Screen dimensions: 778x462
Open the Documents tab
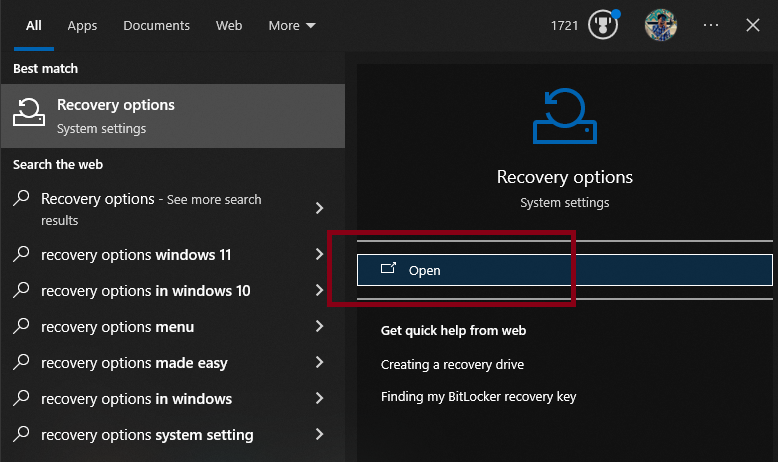(156, 25)
